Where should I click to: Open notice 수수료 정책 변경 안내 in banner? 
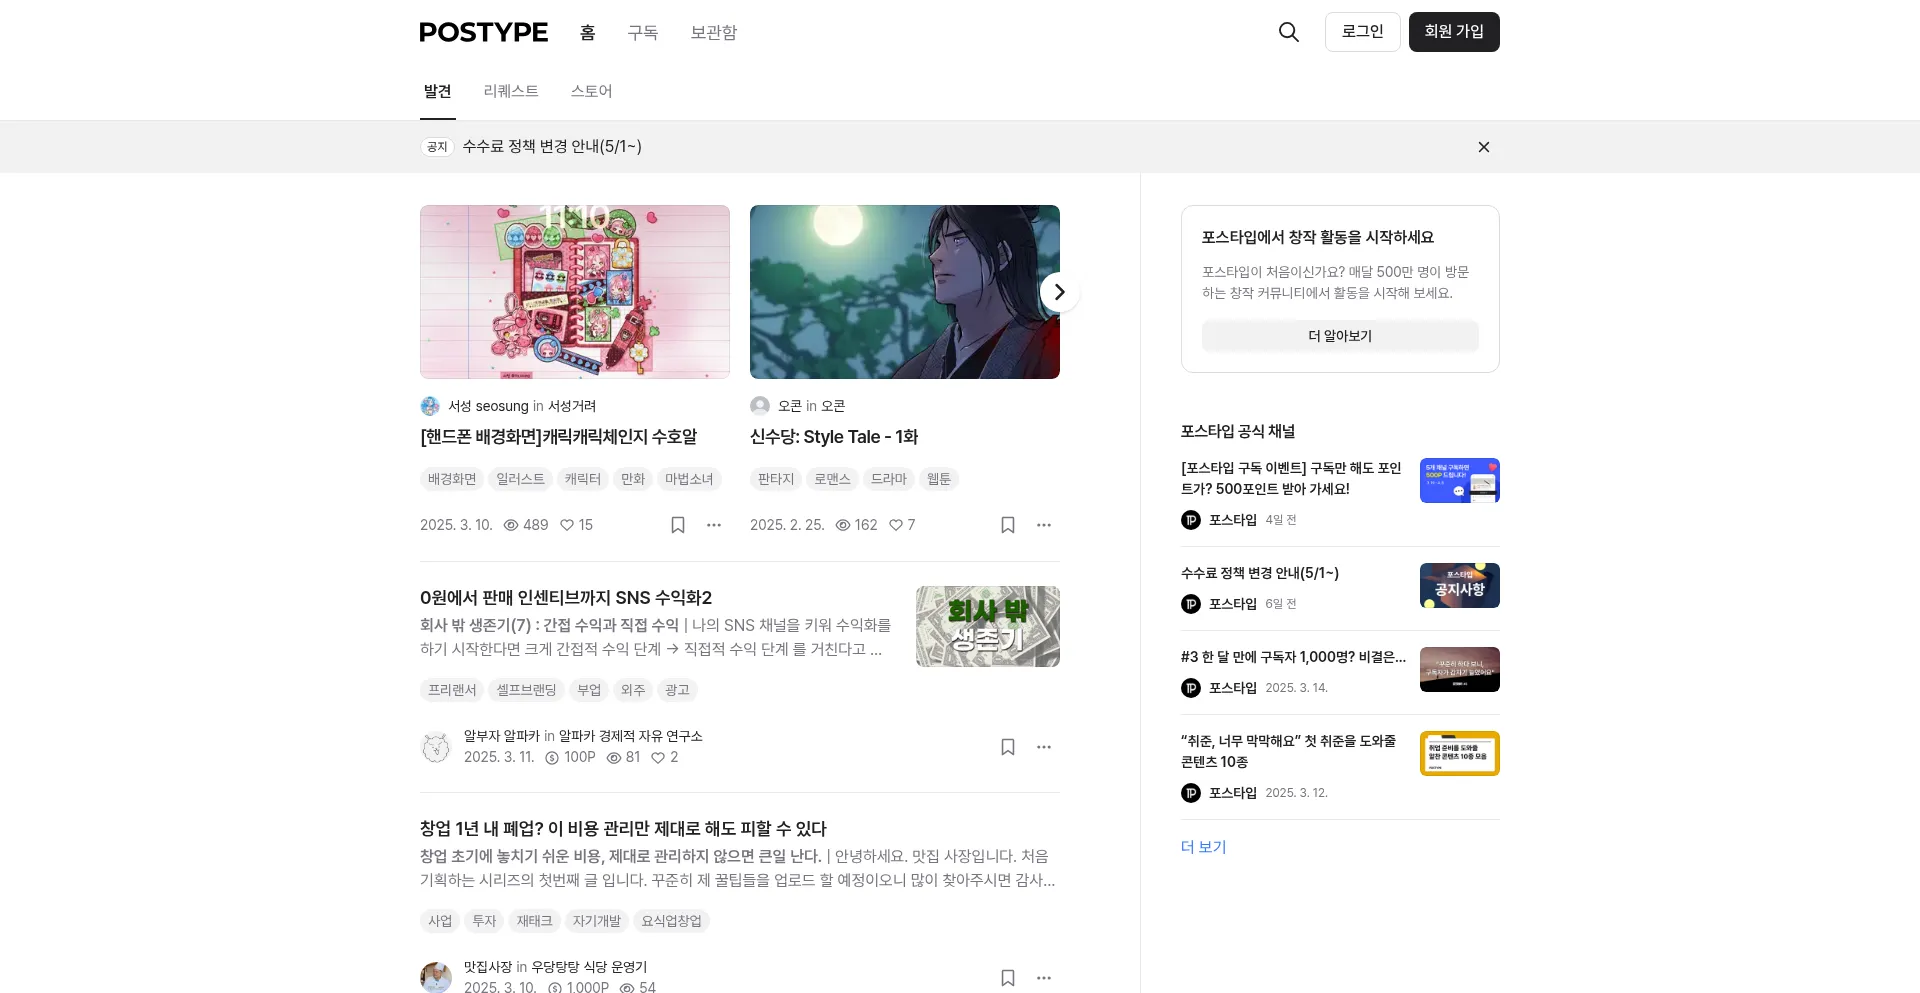[x=552, y=146]
